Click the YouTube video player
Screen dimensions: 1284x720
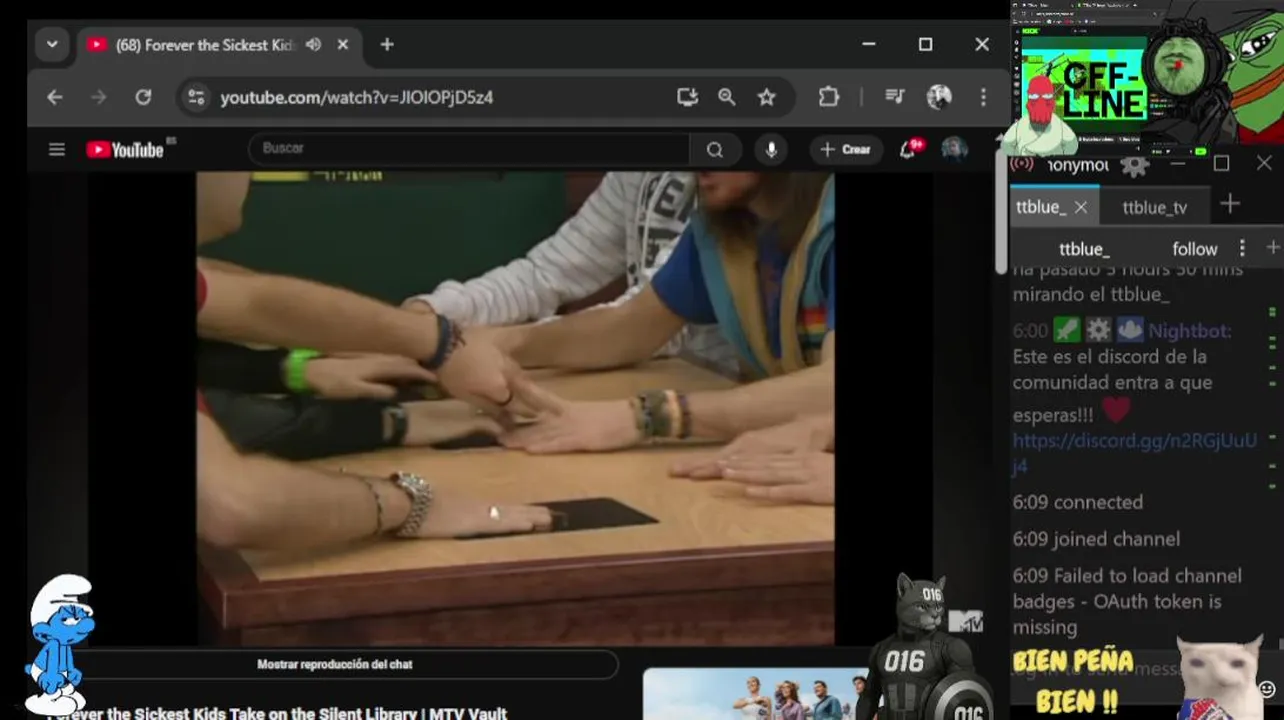point(515,408)
